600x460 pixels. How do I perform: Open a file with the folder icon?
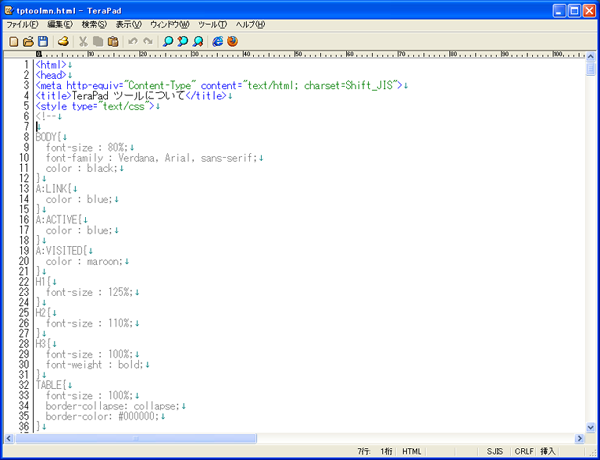pyautogui.click(x=28, y=41)
